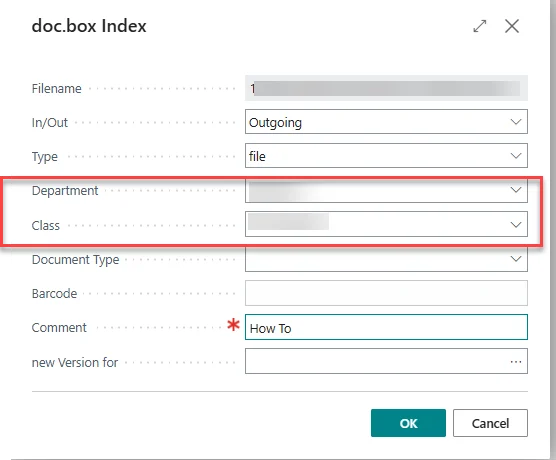556x460 pixels.
Task: Expand the doc.box Index dialog
Action: (480, 26)
